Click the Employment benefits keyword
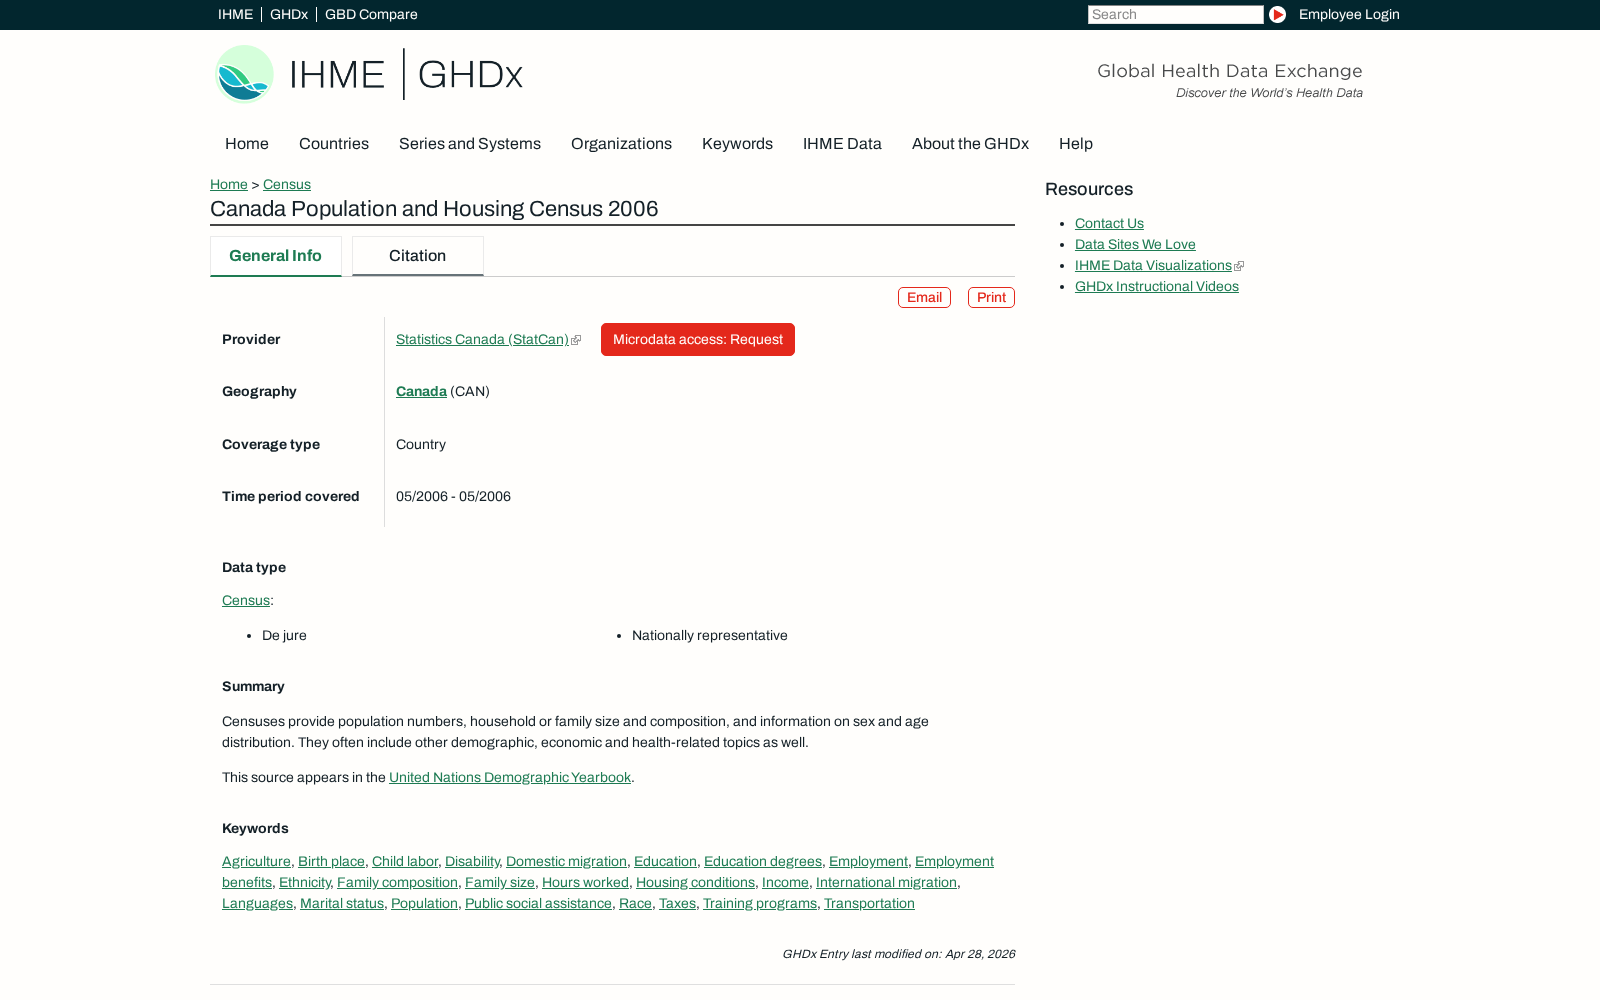The image size is (1600, 1000). (954, 861)
